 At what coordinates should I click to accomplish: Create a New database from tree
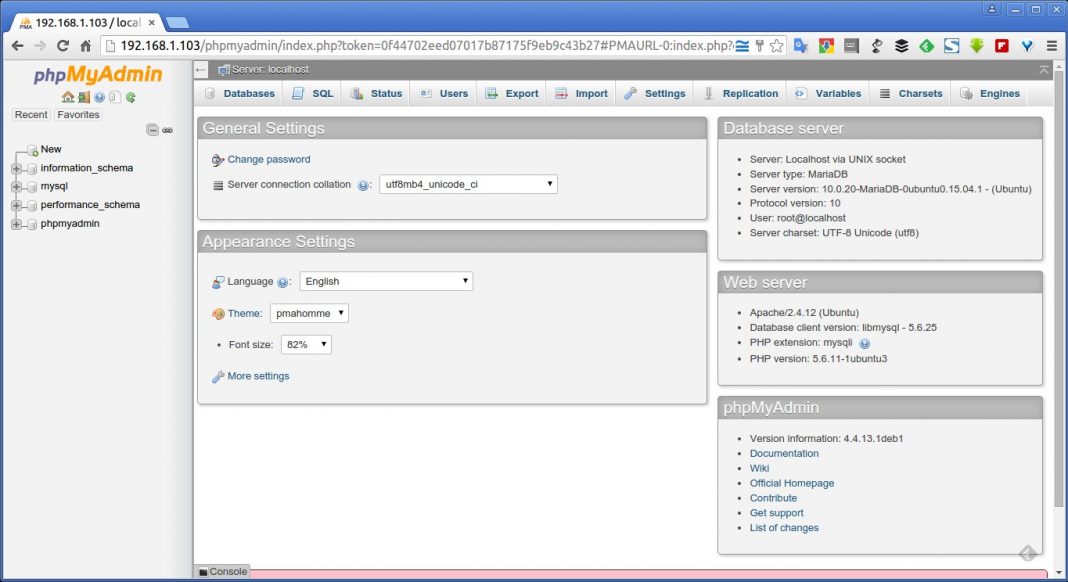coord(50,149)
